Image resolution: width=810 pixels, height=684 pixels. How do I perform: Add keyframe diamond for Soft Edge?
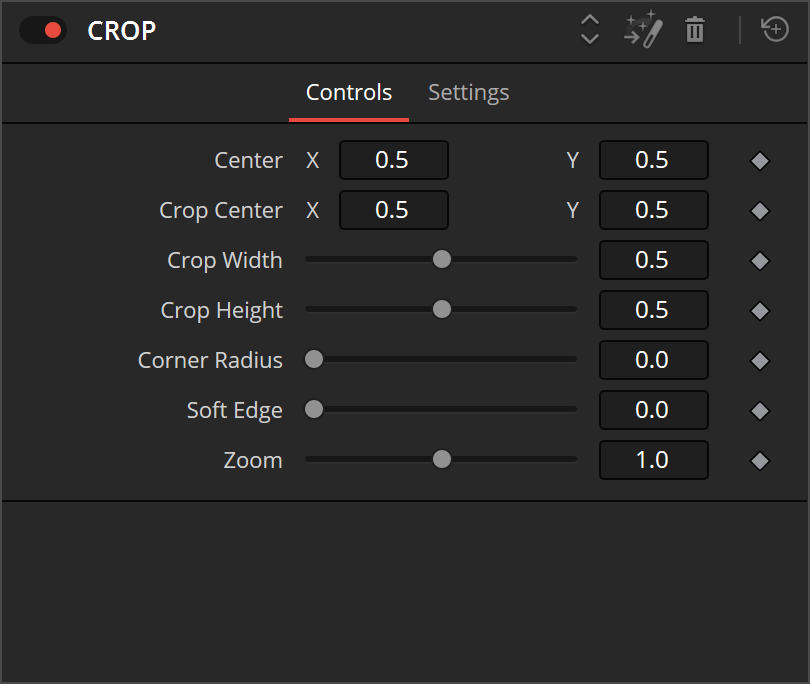tap(760, 410)
